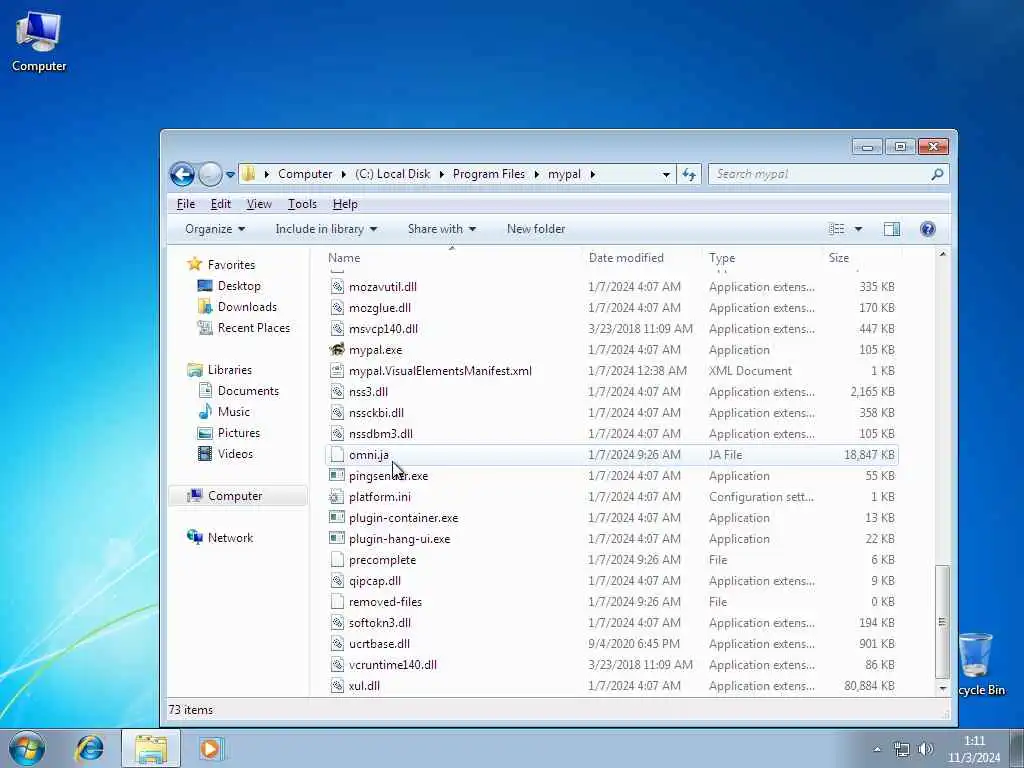Click the volume speaker tray icon
Viewport: 1024px width, 768px height.
click(925, 749)
